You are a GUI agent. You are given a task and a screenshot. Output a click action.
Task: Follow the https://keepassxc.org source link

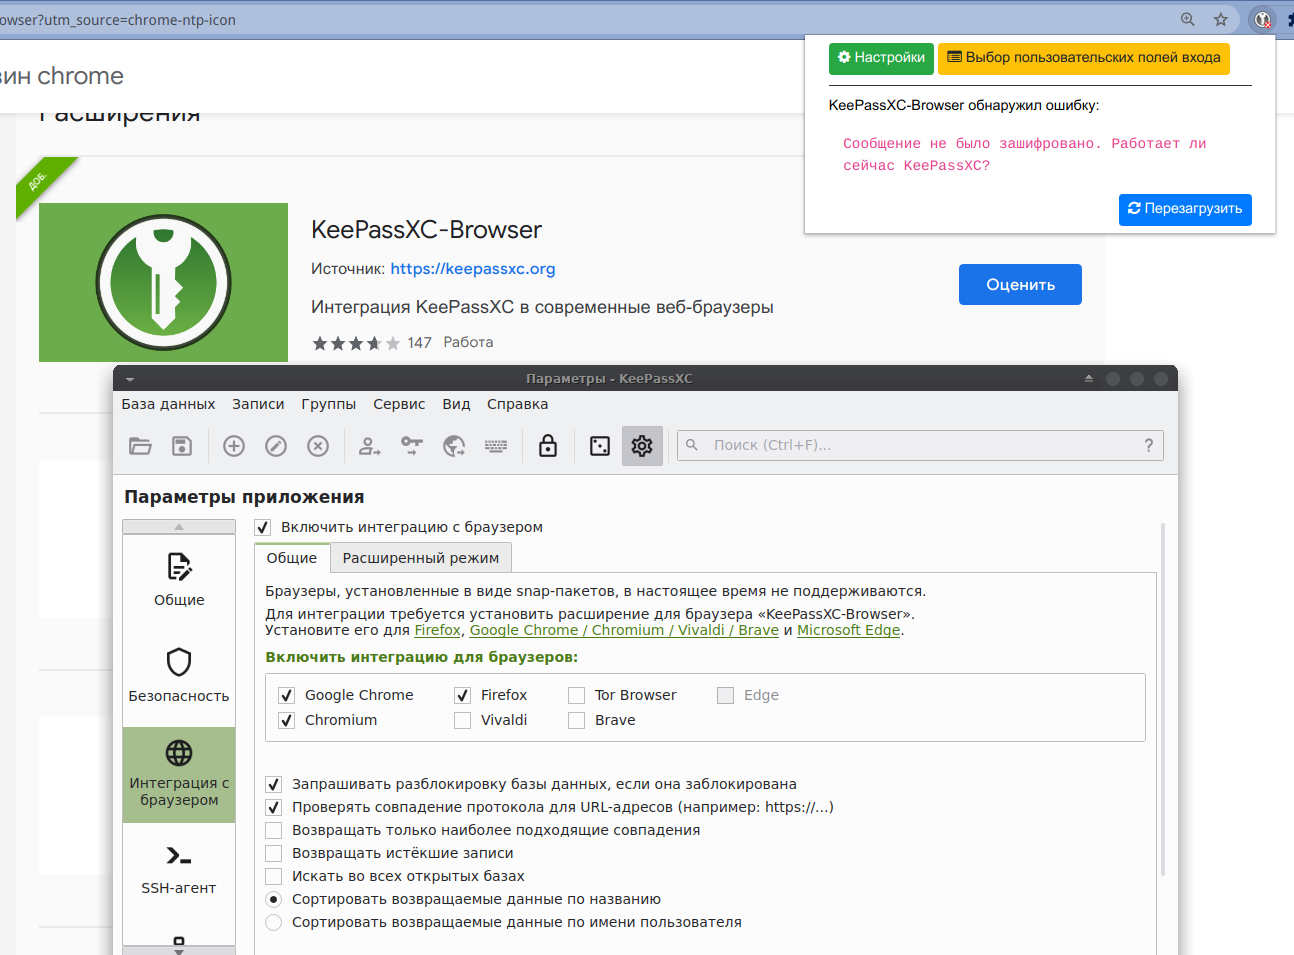(473, 269)
